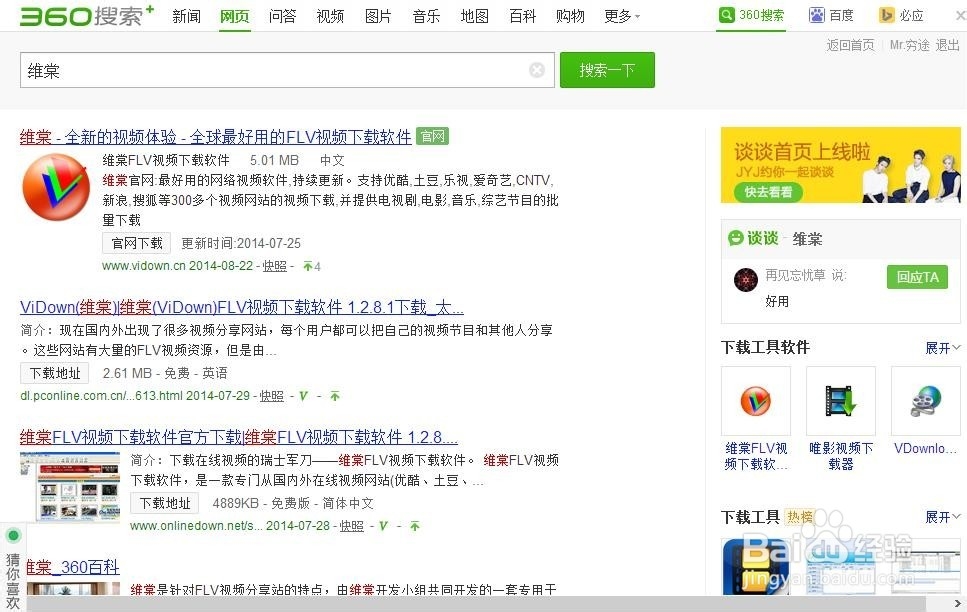
Task: Click 退出 to log out
Action: 947,45
